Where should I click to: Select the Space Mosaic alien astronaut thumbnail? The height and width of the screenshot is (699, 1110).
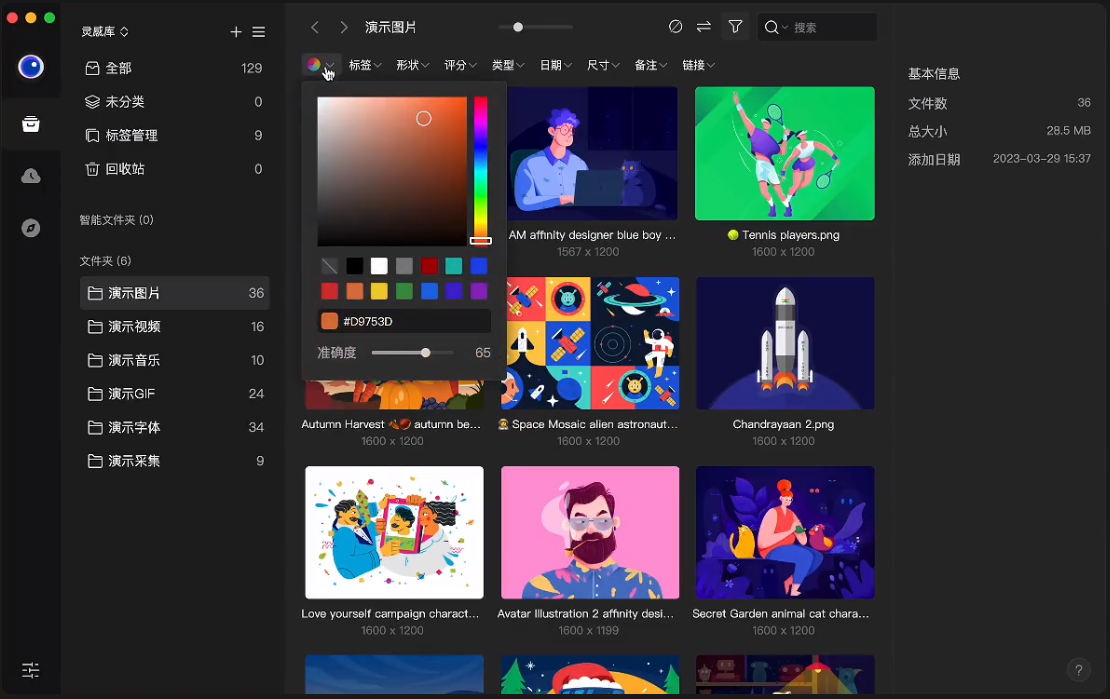590,343
